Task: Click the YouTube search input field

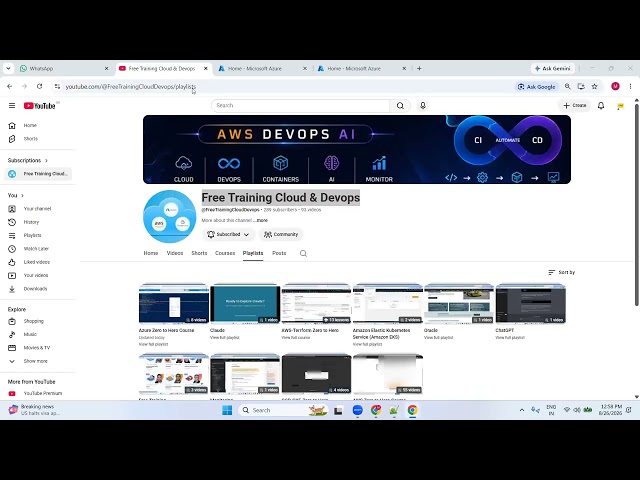Action: [300, 106]
